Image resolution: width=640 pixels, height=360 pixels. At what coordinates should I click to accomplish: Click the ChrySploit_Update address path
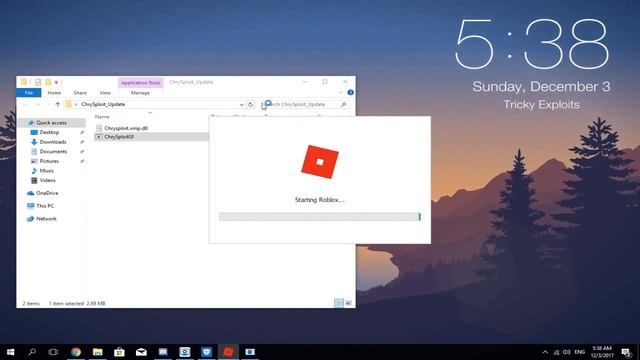[103, 104]
